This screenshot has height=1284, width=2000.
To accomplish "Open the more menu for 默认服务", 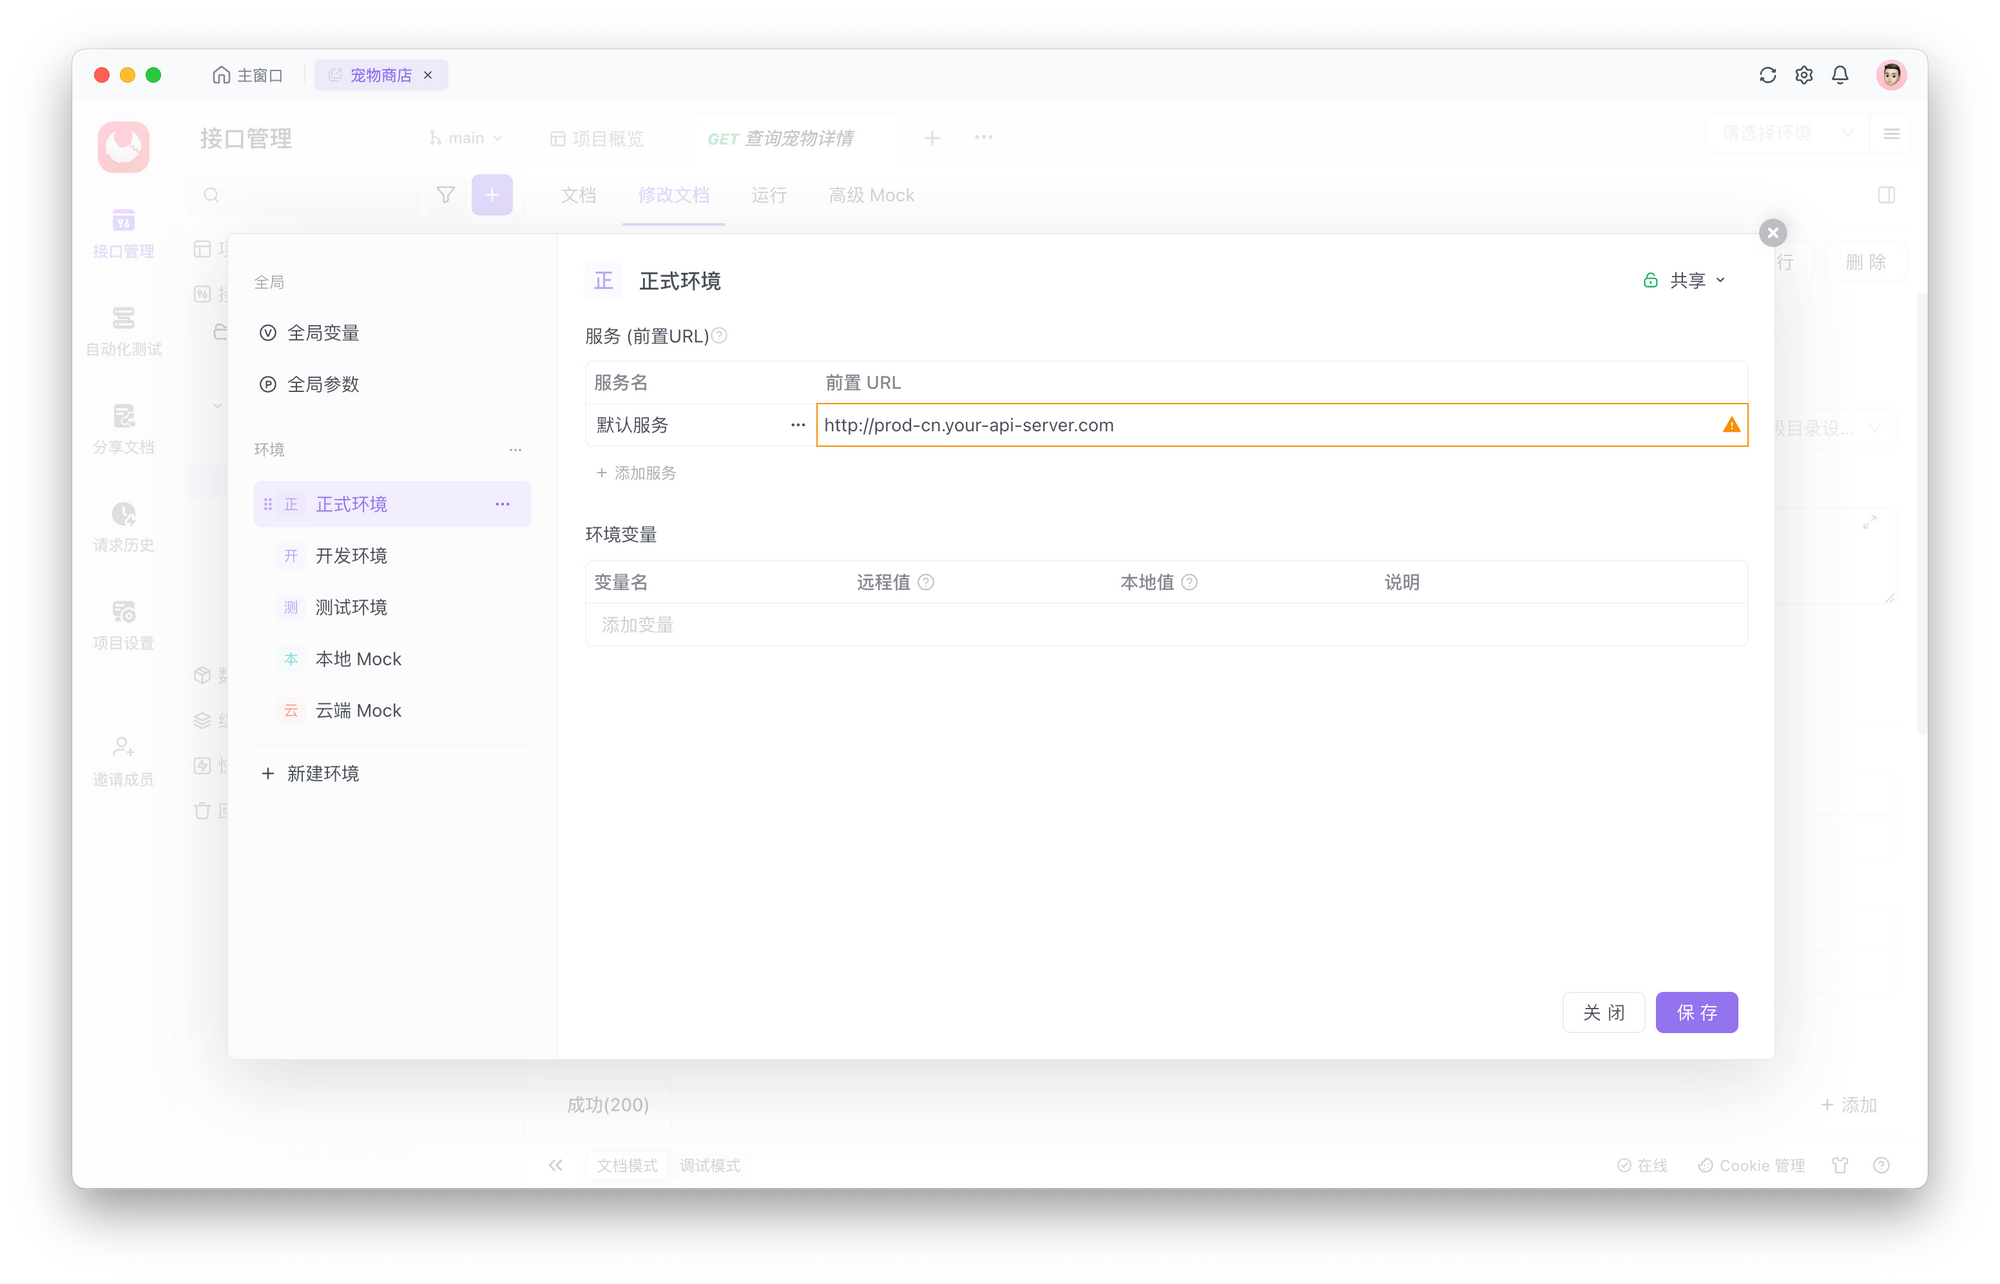I will 798,425.
